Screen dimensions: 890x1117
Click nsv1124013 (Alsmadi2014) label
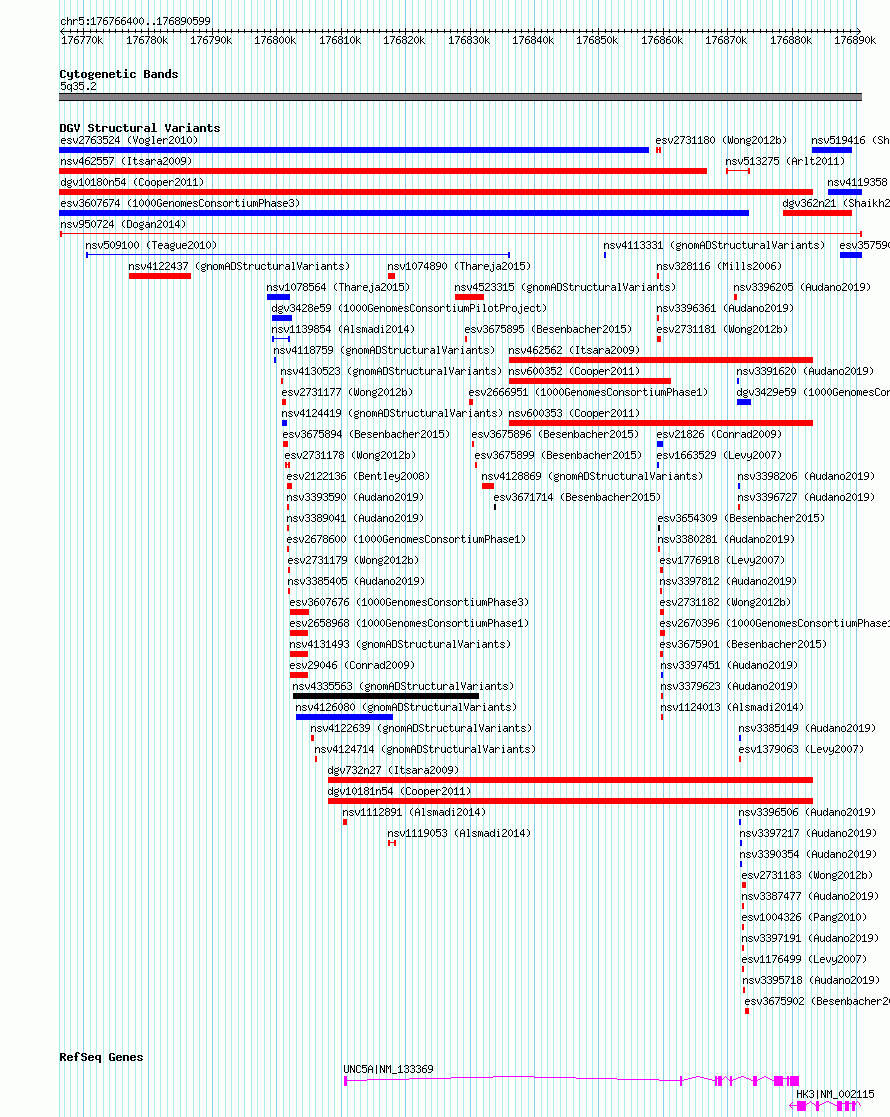click(x=732, y=707)
